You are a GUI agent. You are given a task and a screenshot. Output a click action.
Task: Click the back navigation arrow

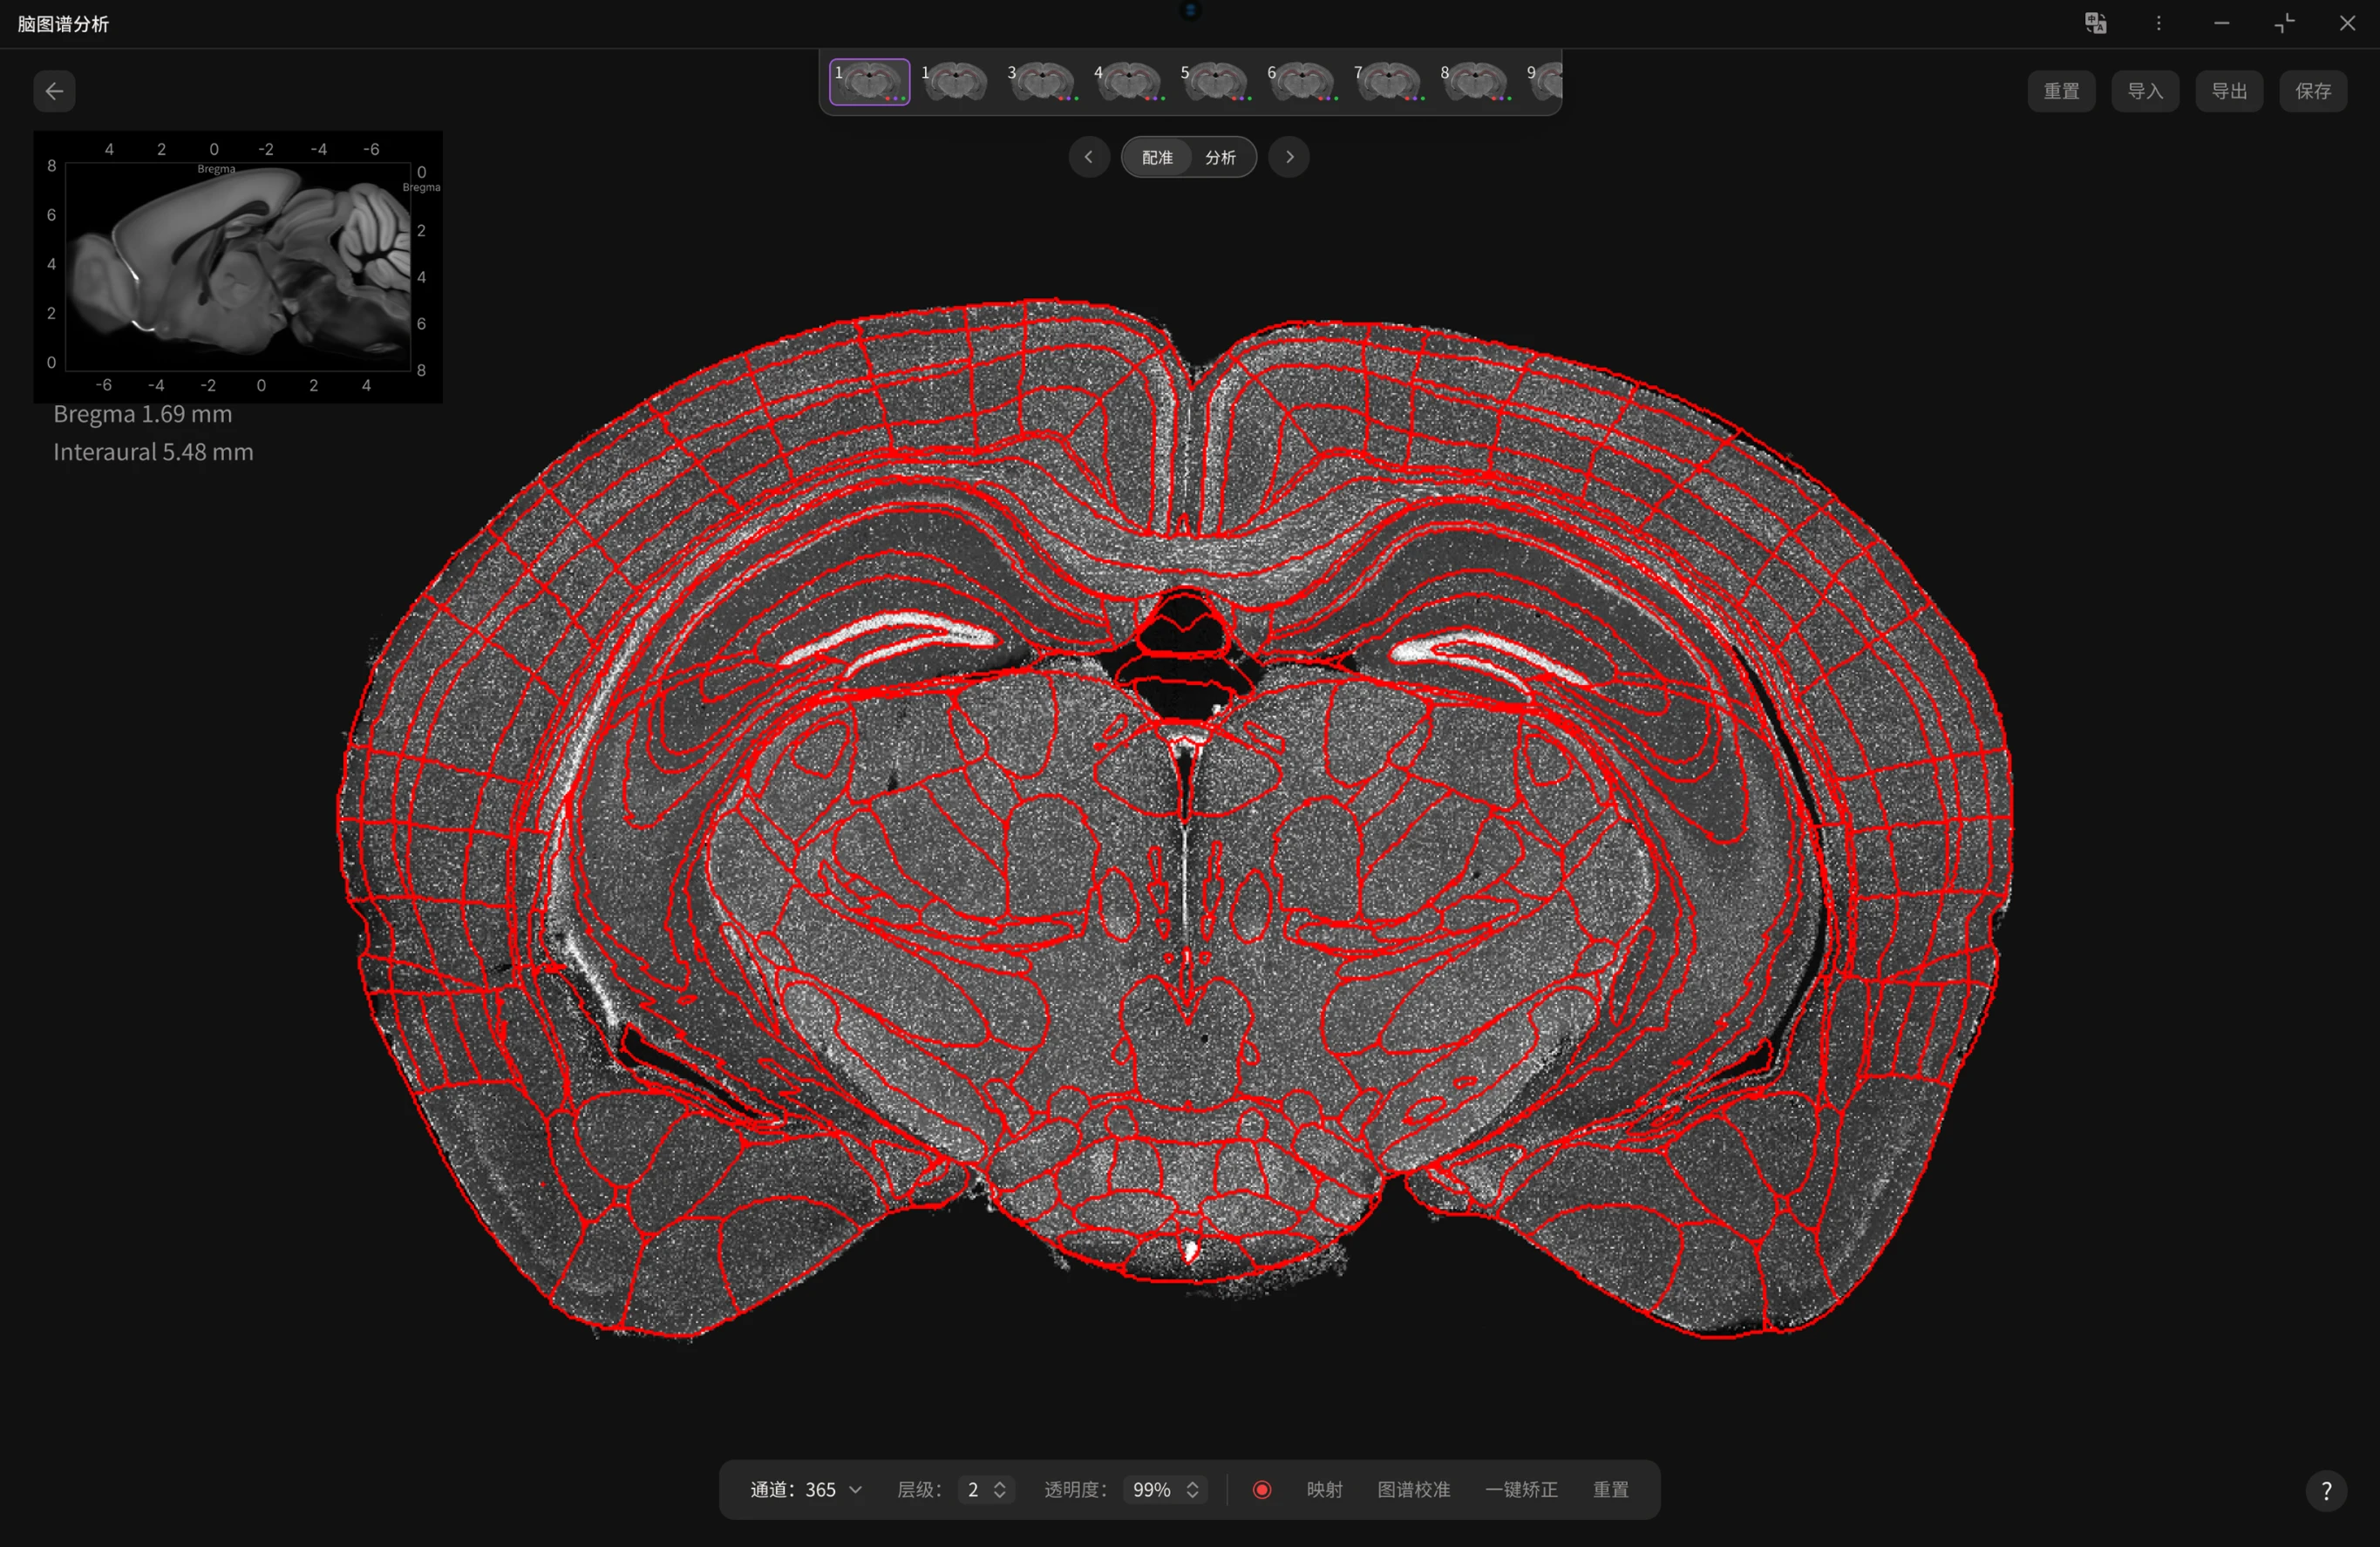pyautogui.click(x=54, y=91)
